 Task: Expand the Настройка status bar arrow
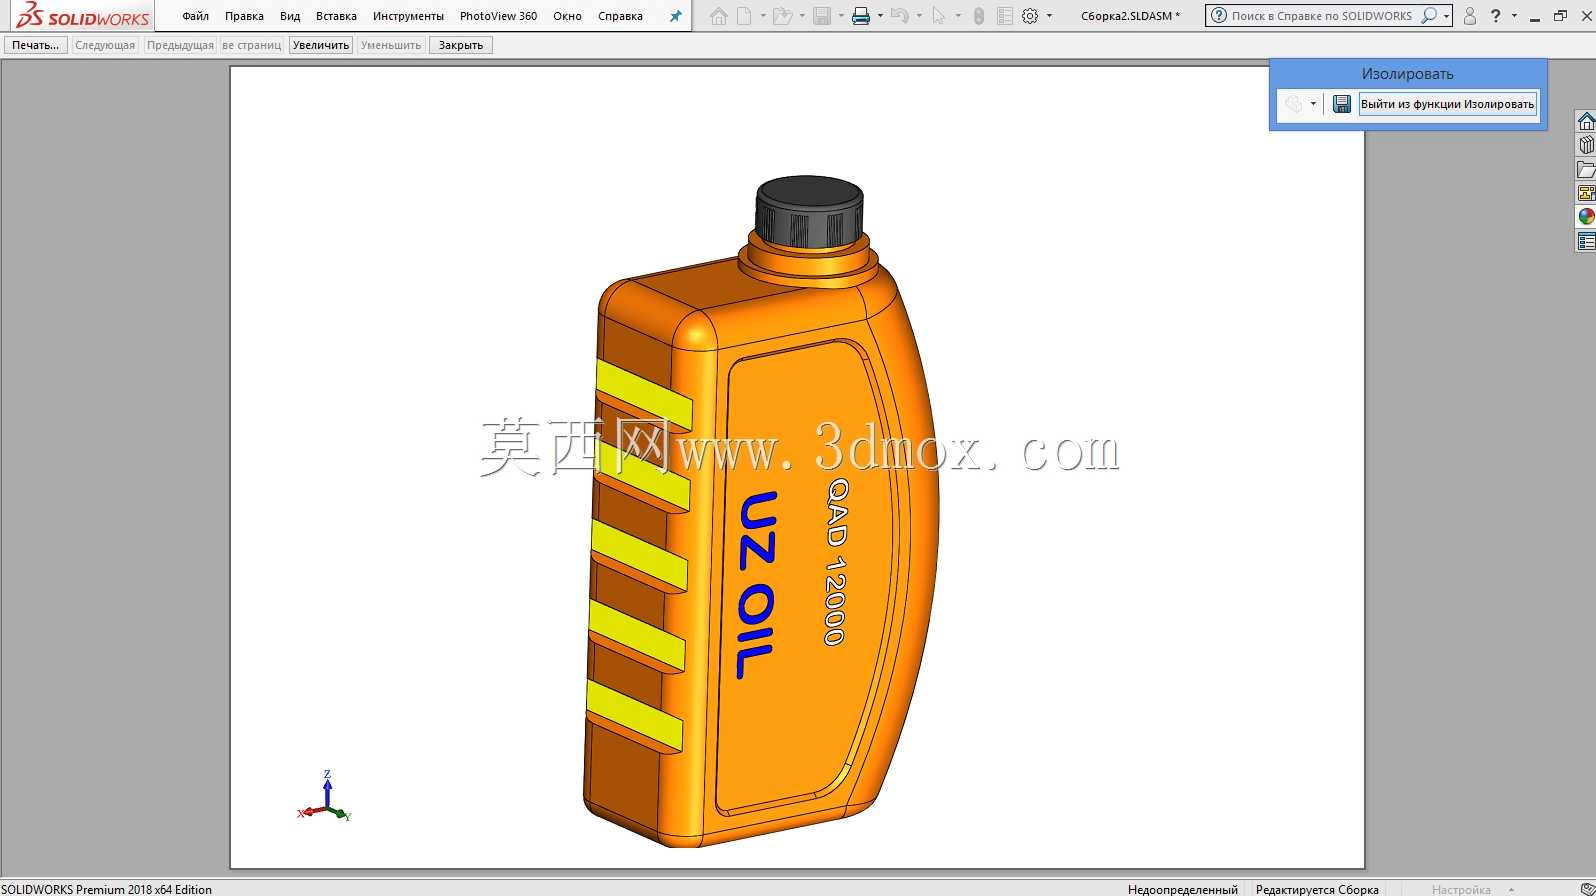(x=1511, y=889)
